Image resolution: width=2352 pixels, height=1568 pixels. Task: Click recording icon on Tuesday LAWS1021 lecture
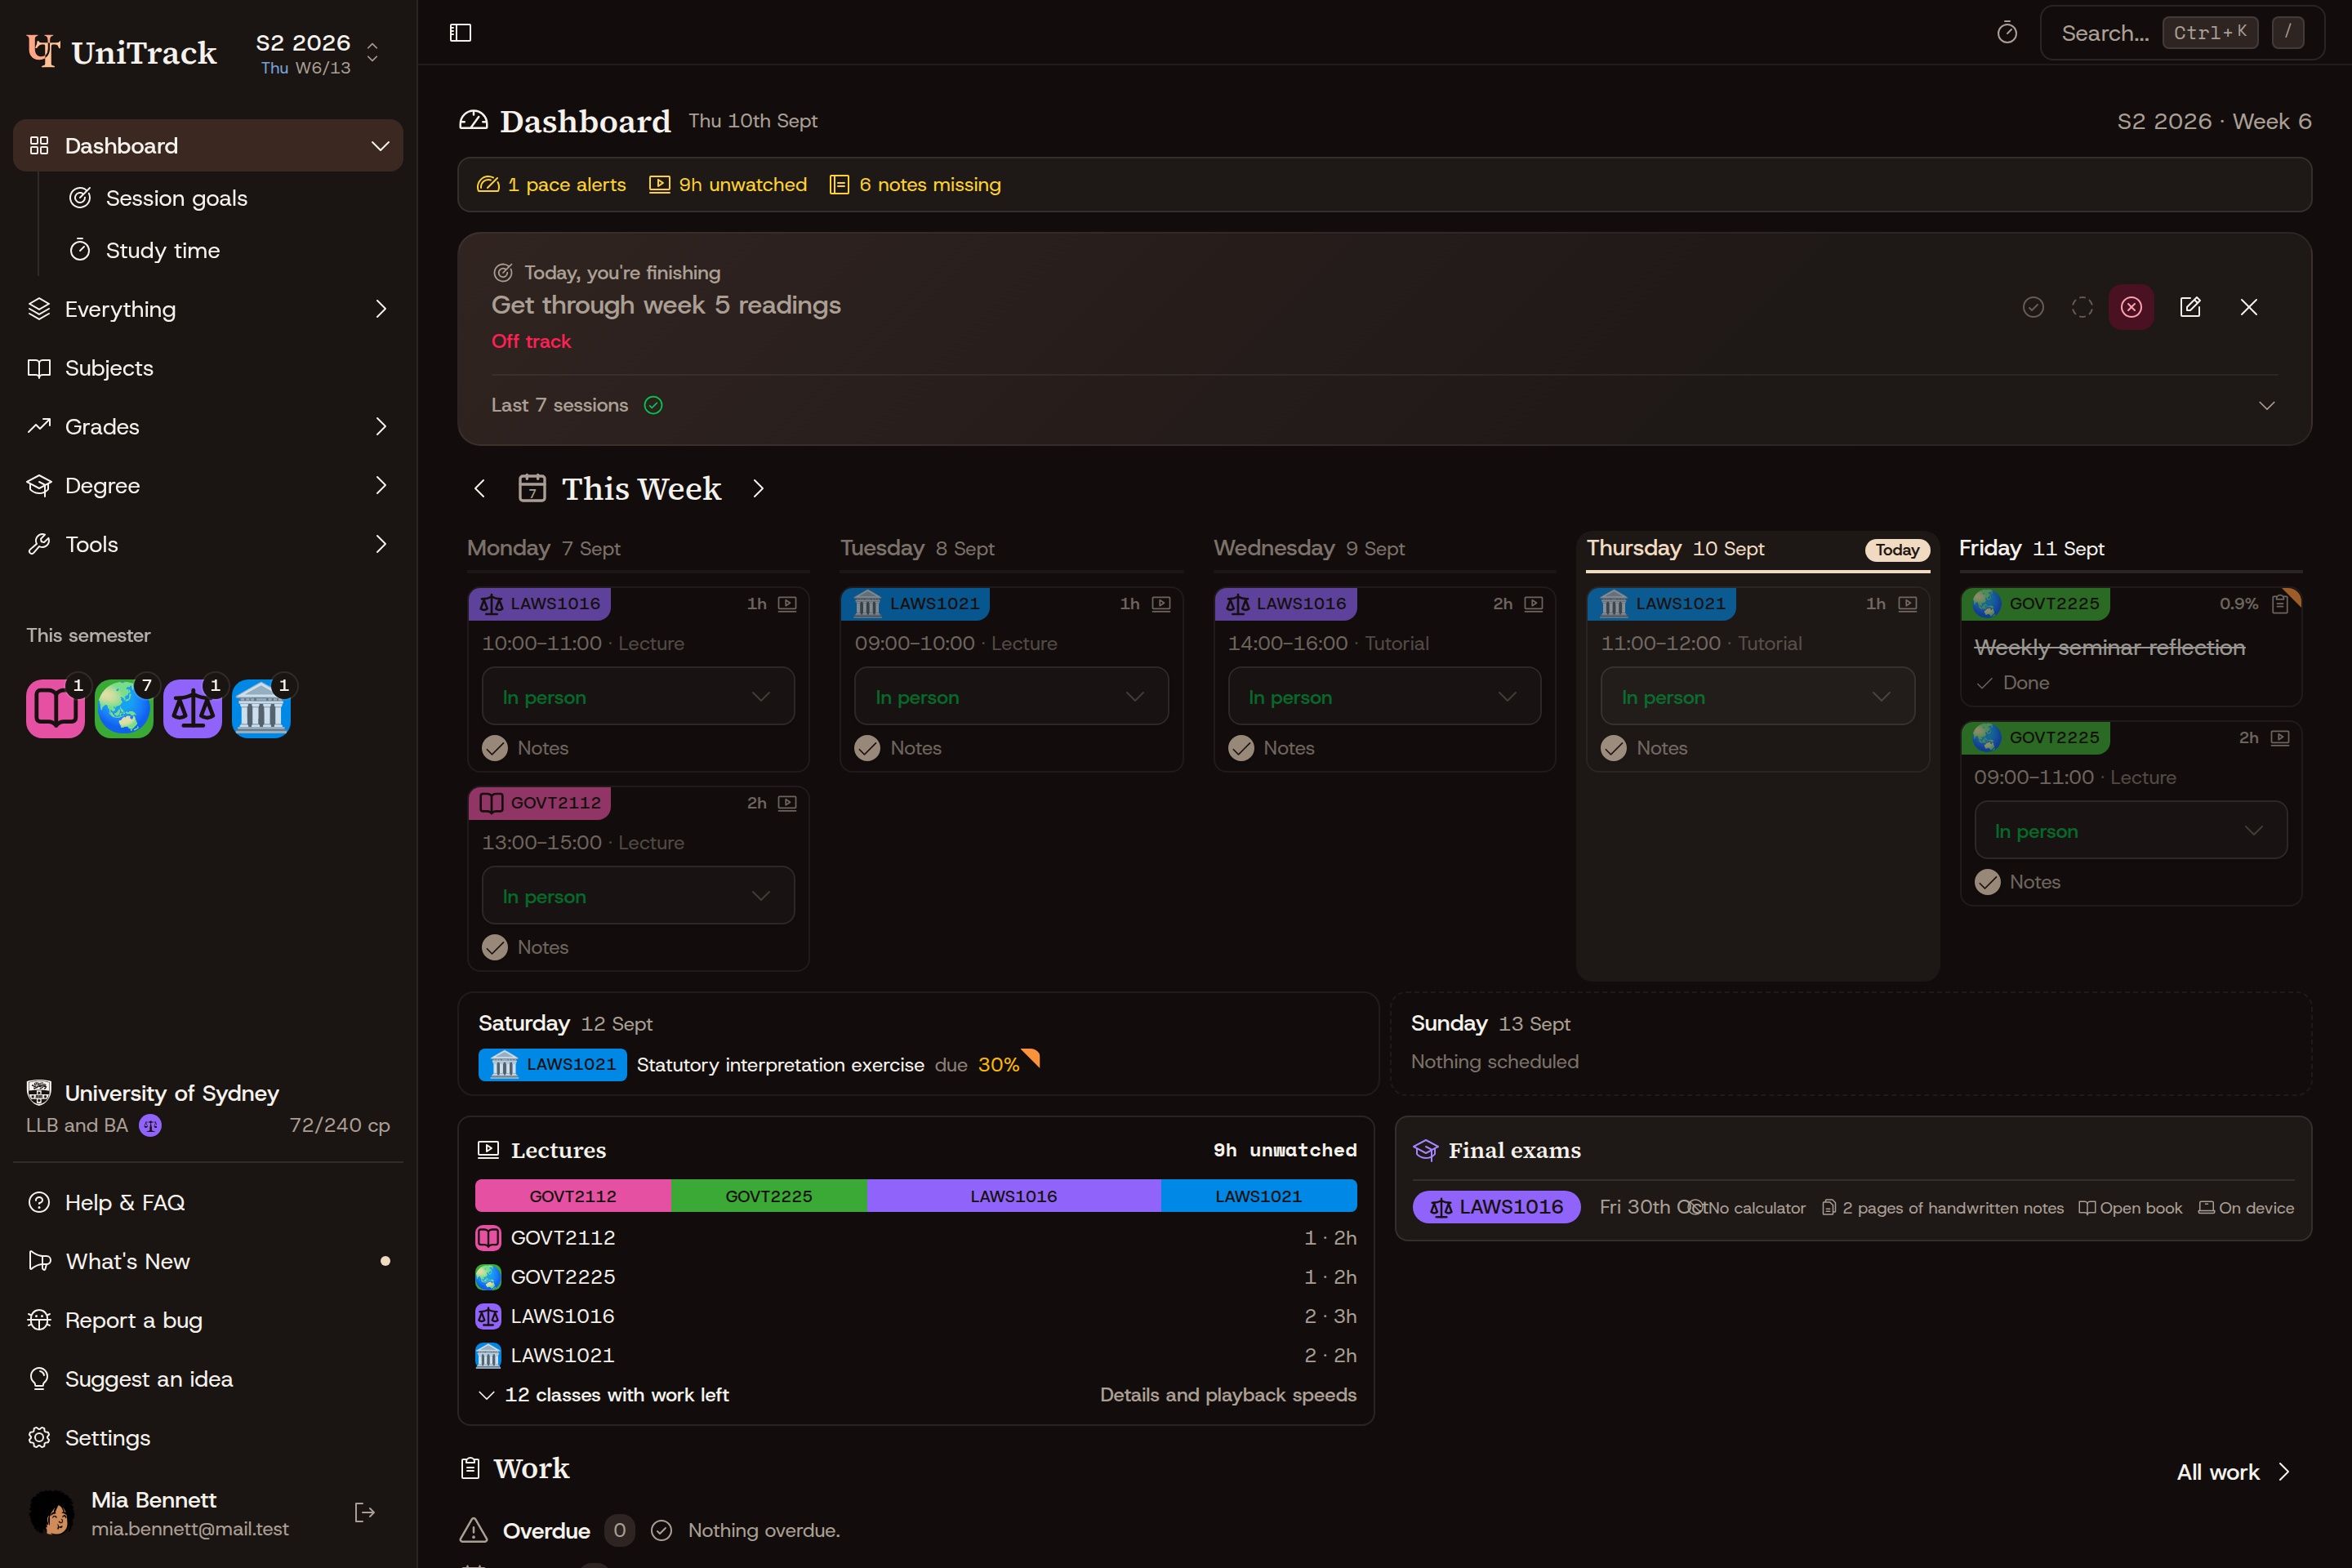(x=1161, y=603)
